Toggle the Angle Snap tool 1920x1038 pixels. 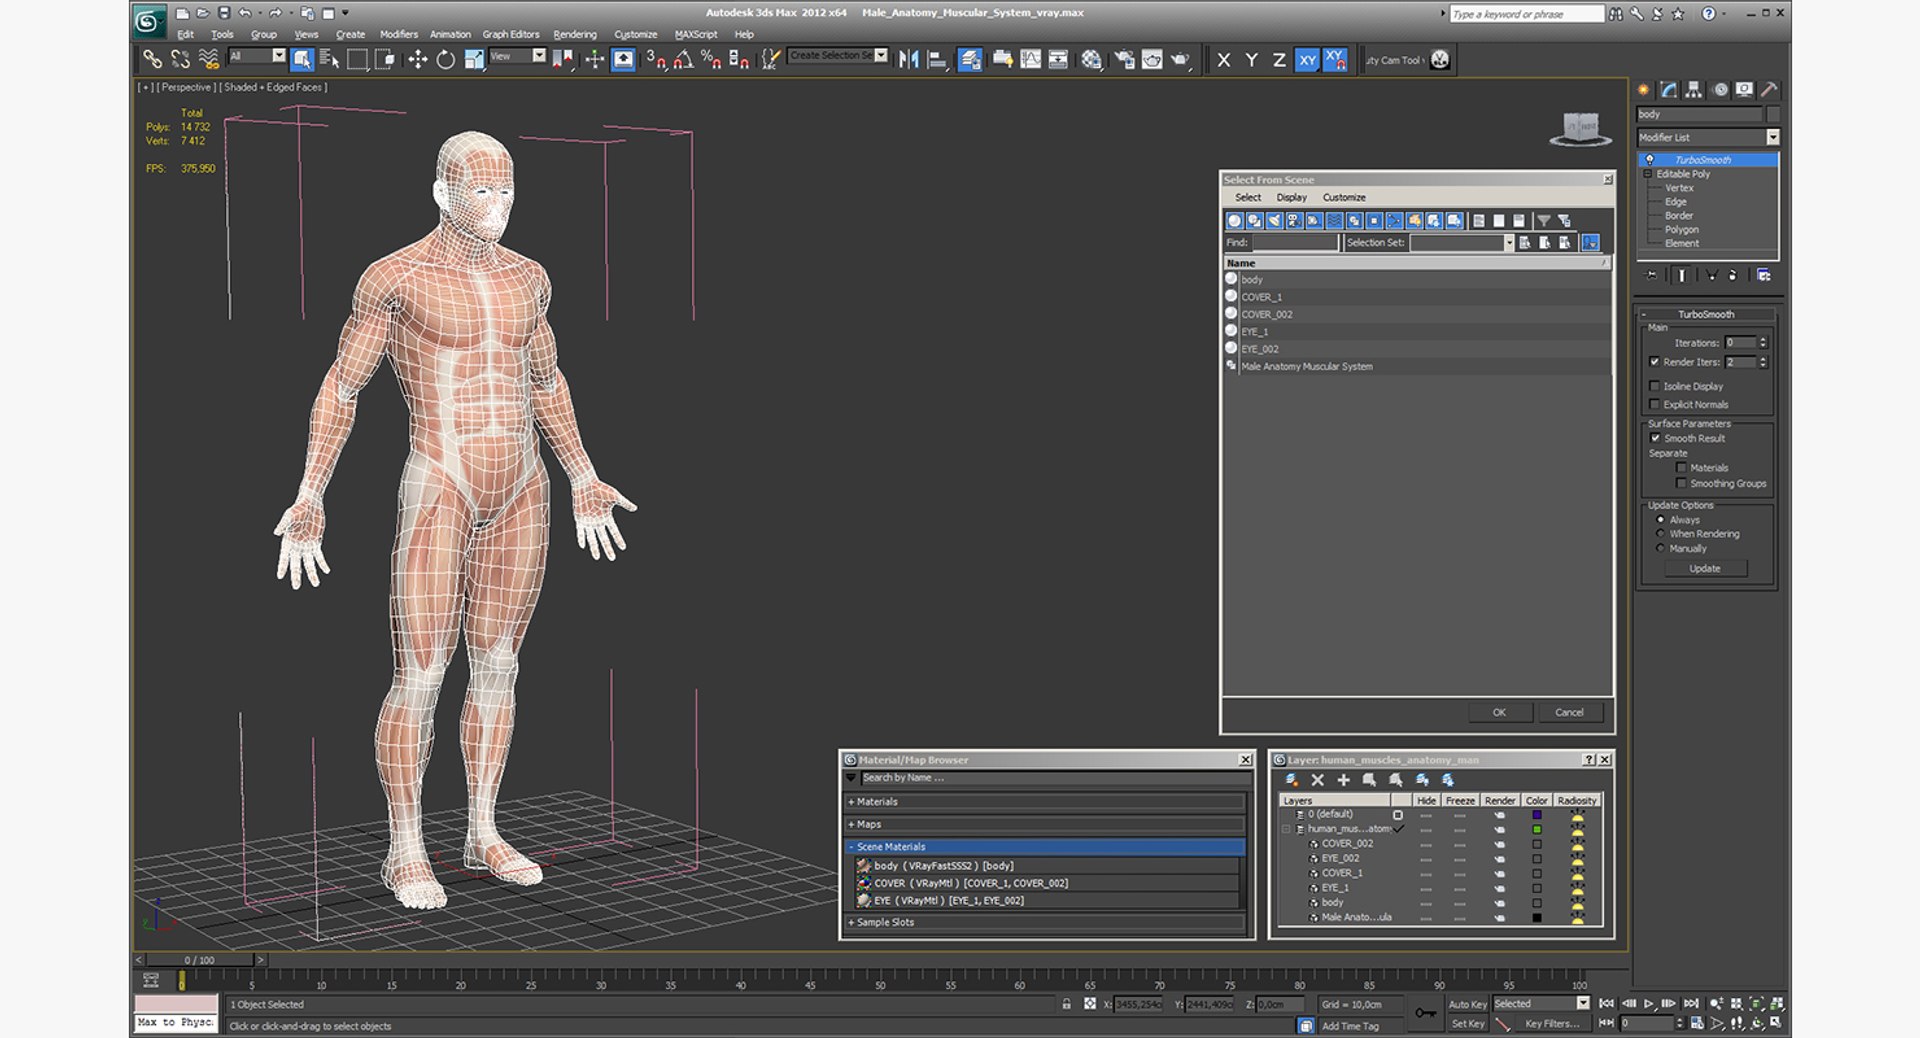[684, 60]
